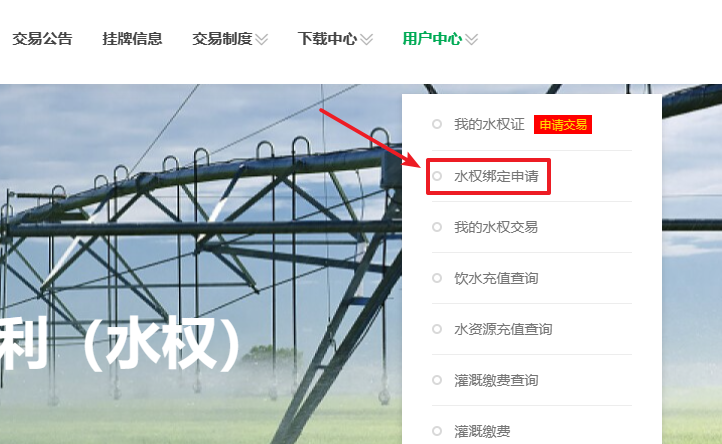
Task: Click the circle bullet beside 我的水权证
Action: 437,124
